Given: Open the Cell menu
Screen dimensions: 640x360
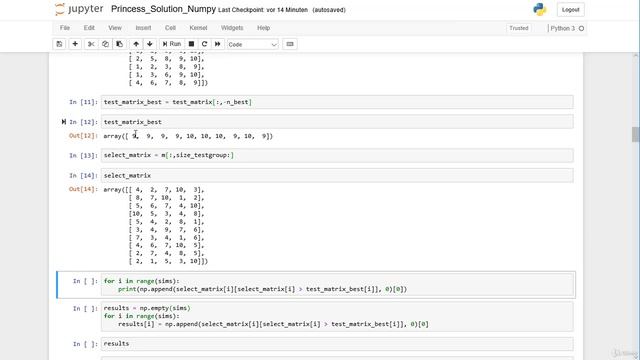Looking at the screenshot, I should pyautogui.click(x=170, y=28).
